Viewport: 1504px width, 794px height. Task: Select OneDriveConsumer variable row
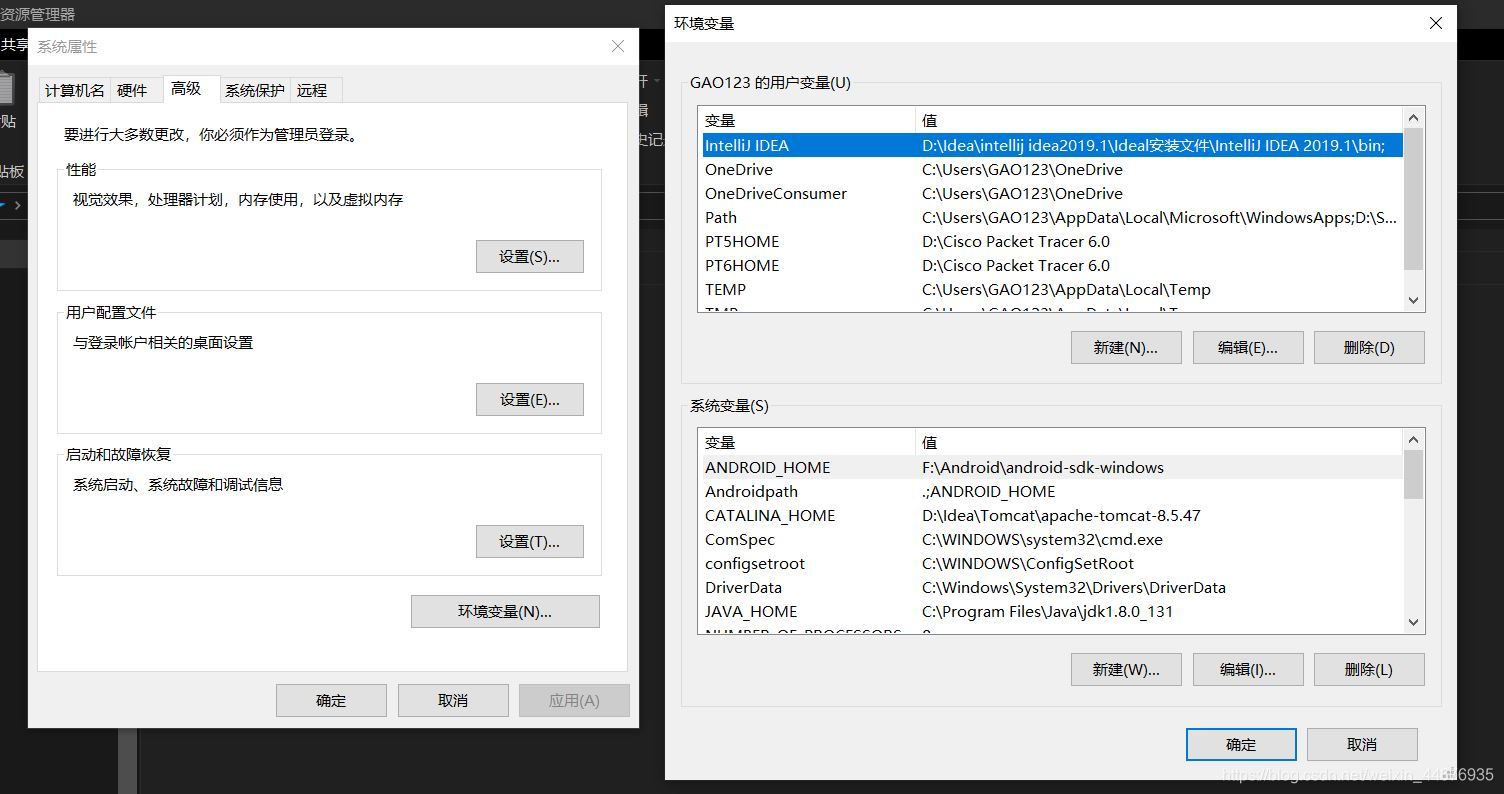point(1050,193)
